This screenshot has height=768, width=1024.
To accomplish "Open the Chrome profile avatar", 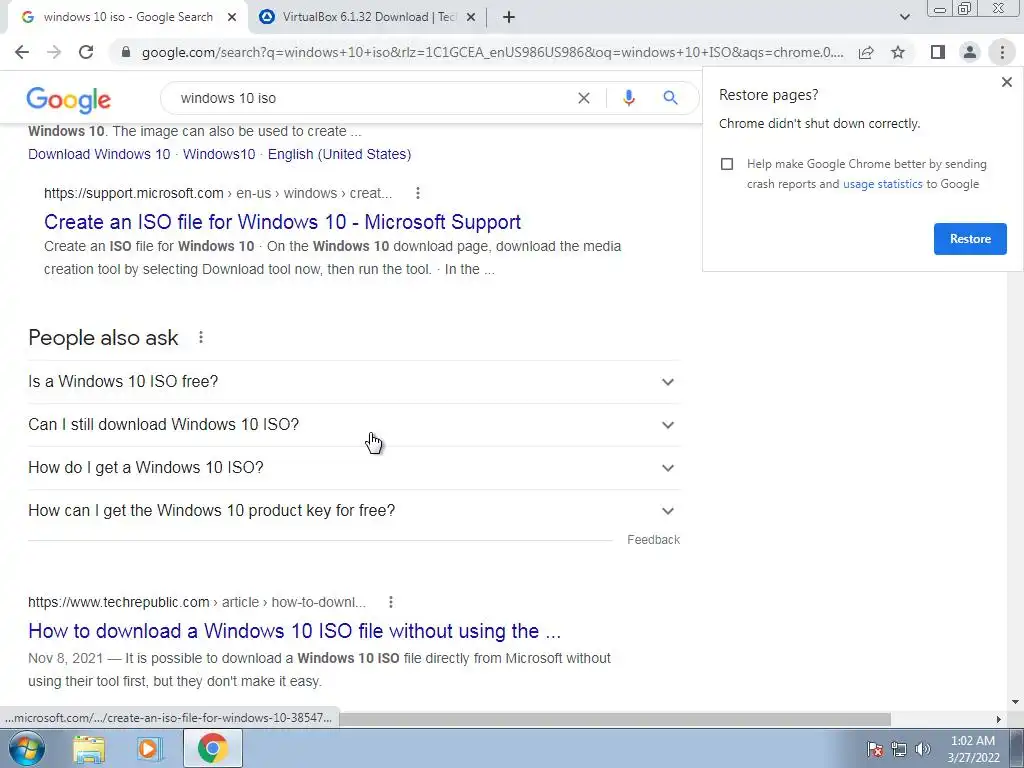I will pos(970,52).
